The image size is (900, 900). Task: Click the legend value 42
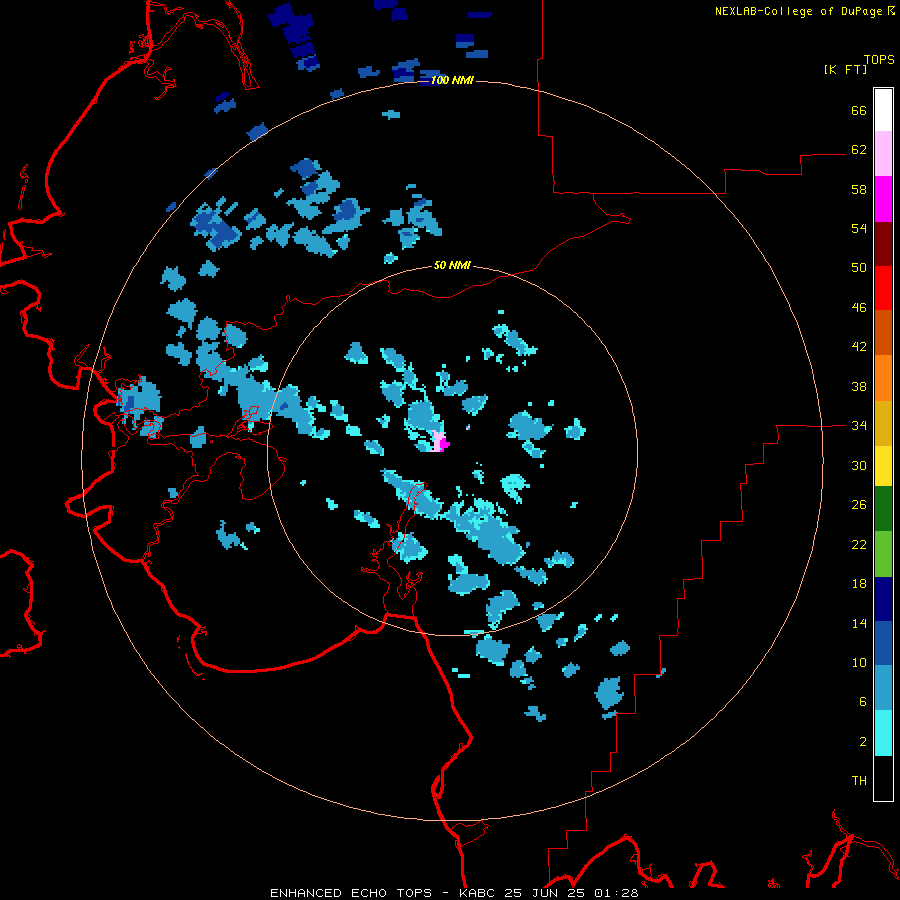[x=859, y=347]
